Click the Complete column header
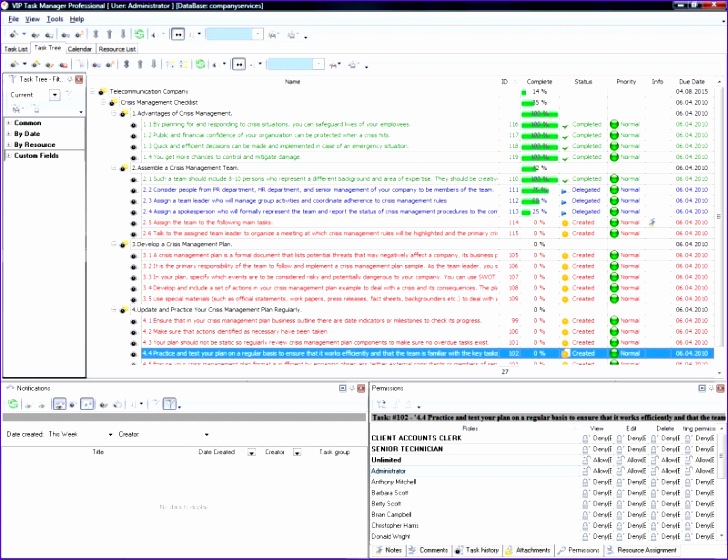 539,82
